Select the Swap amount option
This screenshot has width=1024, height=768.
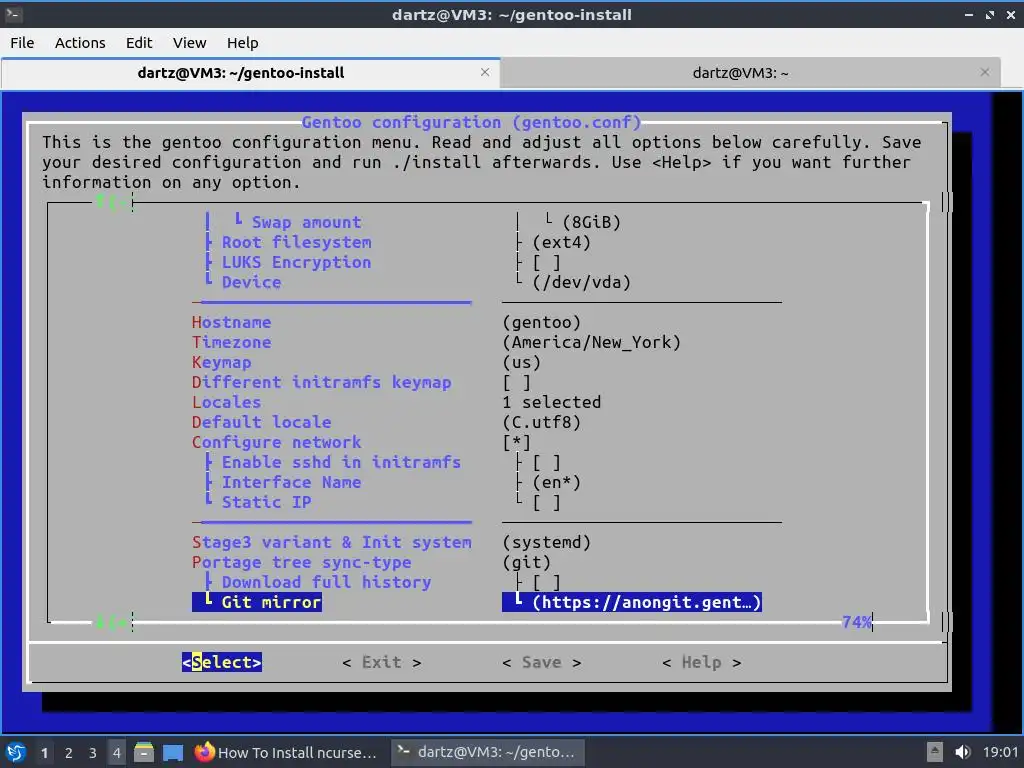(306, 223)
